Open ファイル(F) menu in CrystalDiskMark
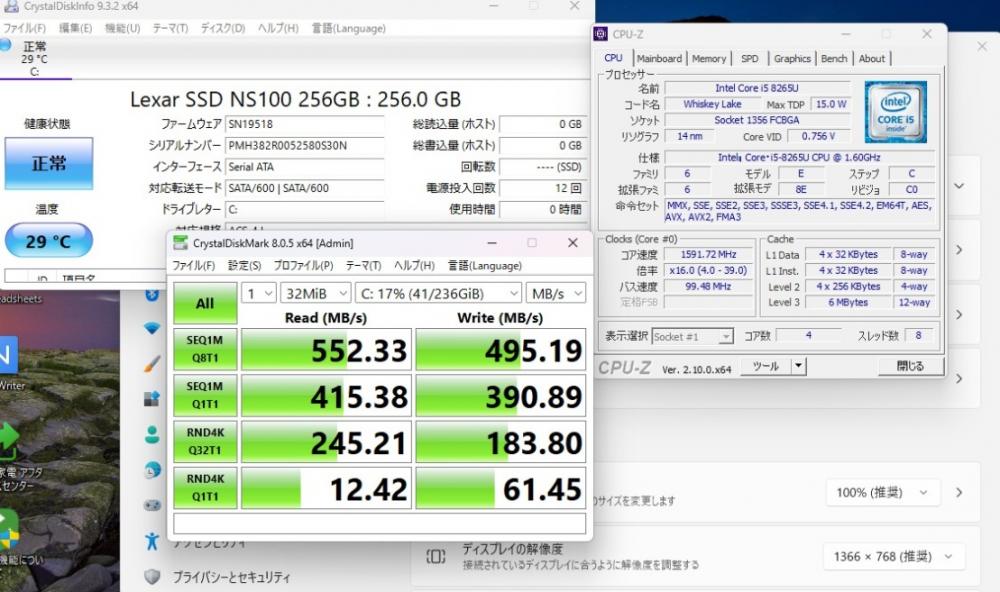This screenshot has width=1000, height=592. pos(194,265)
